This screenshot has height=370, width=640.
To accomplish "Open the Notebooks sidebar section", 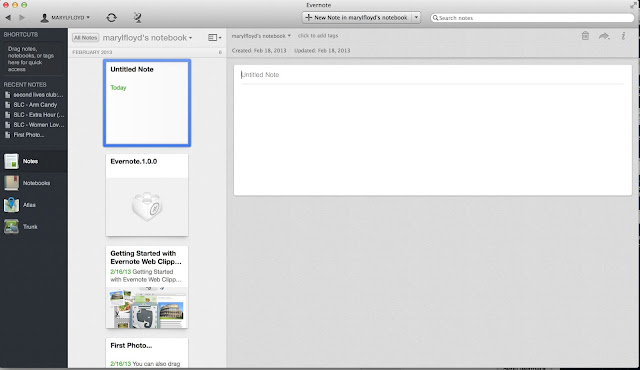I will coord(34,183).
